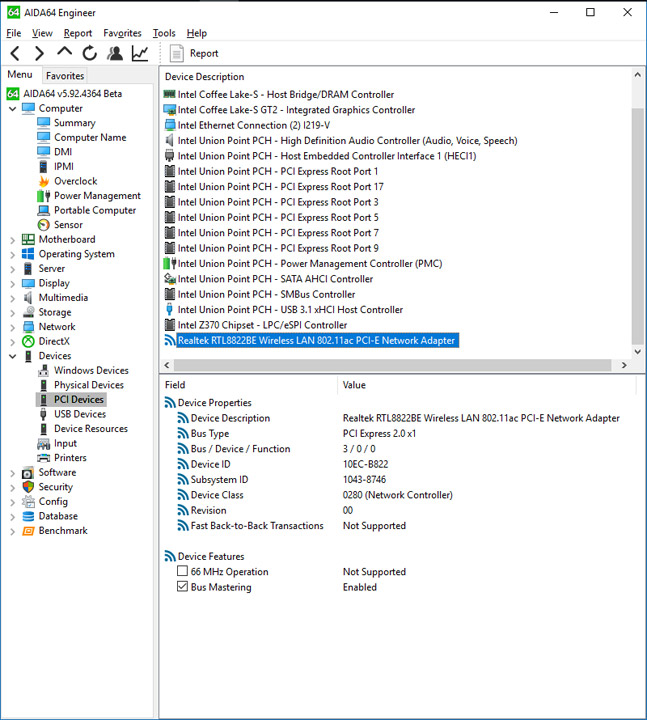This screenshot has height=720, width=647.
Task: Click the Power Management battery icon
Action: point(44,196)
